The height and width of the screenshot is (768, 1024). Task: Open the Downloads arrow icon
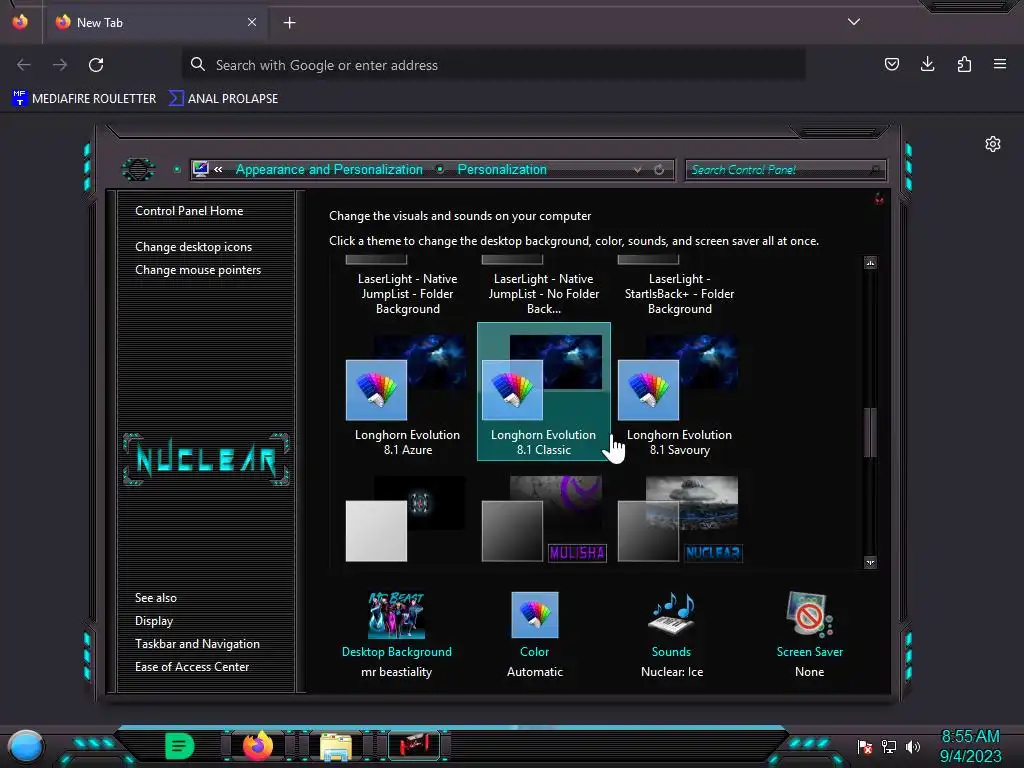coord(927,64)
